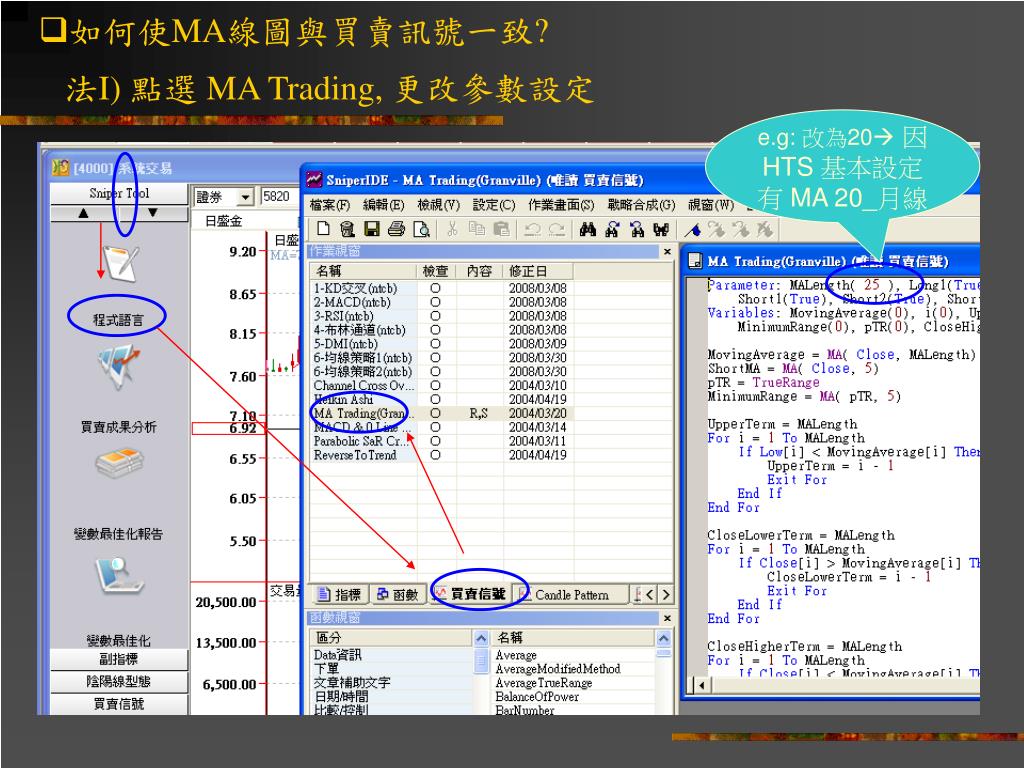
Task: Click the 名稱 function list scroll up arrow
Action: (664, 637)
